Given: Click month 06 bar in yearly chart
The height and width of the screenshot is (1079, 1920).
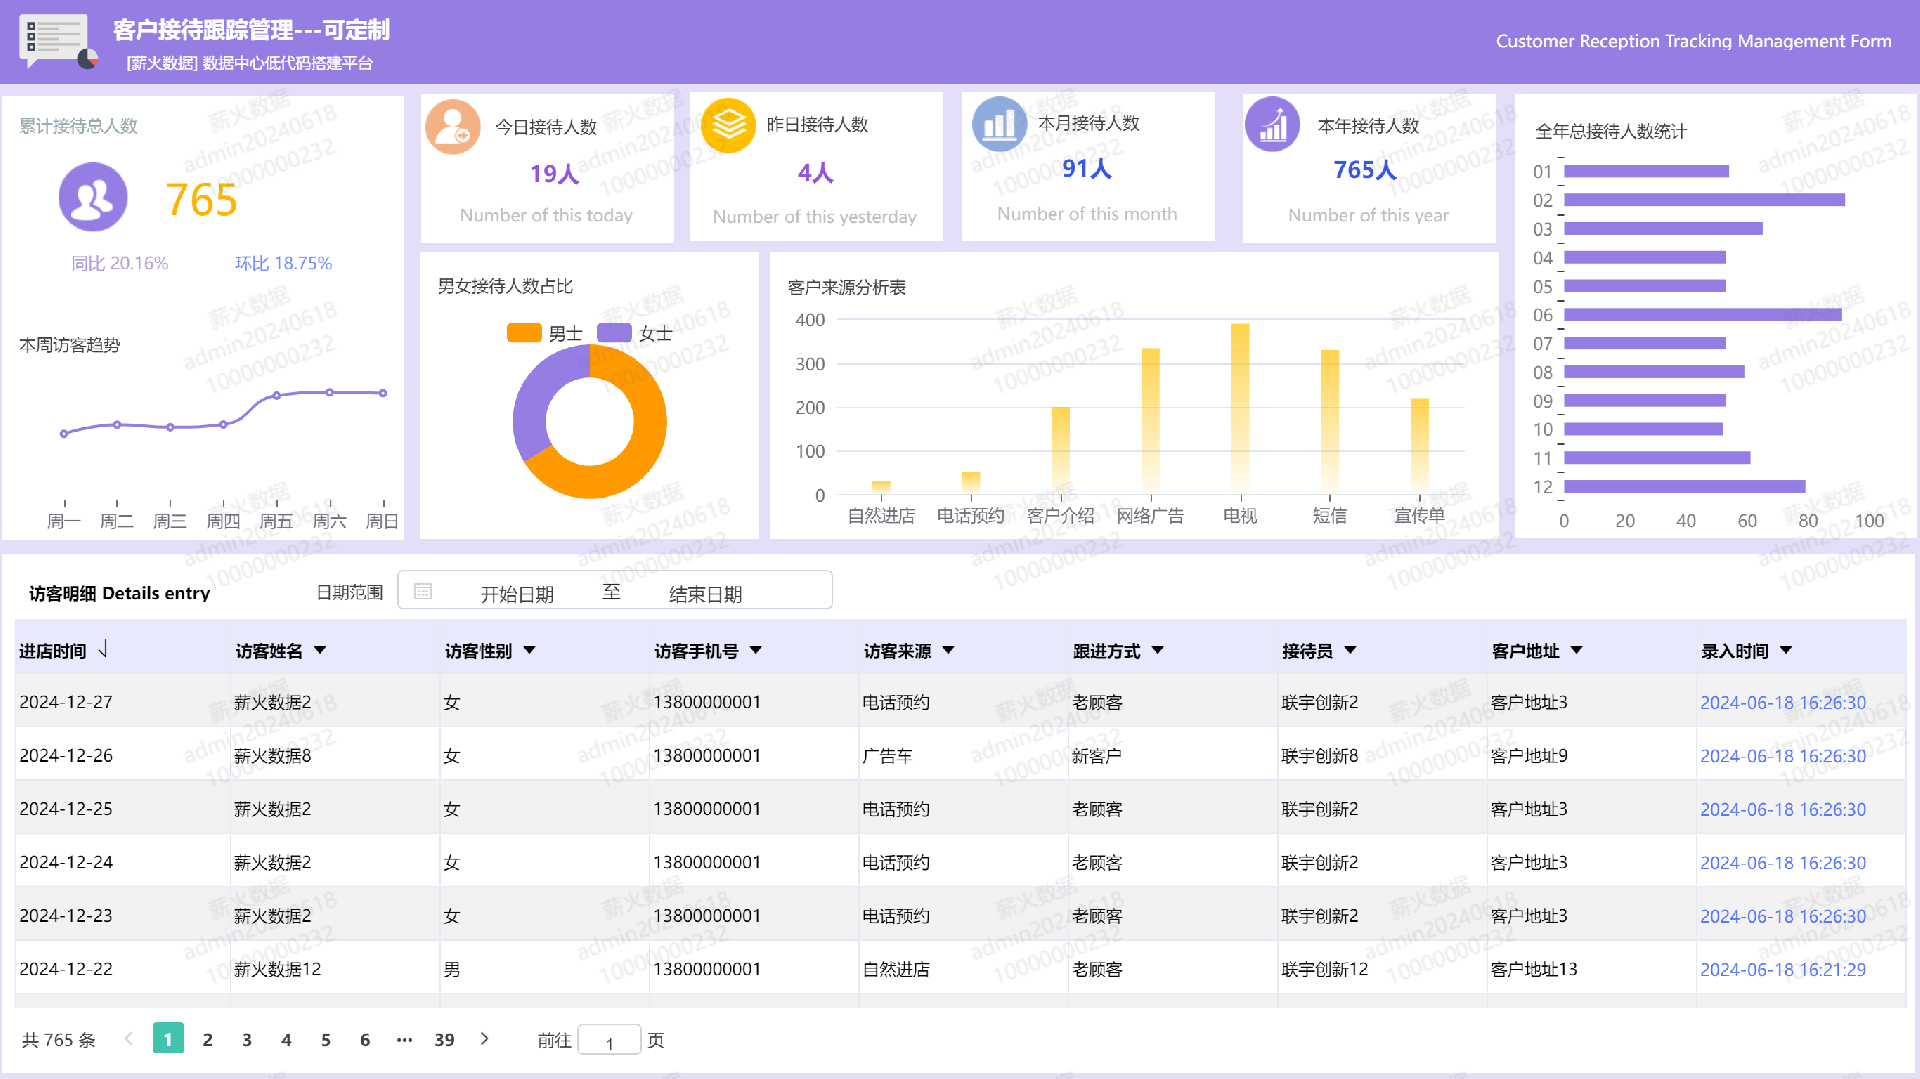Looking at the screenshot, I should coord(1703,315).
